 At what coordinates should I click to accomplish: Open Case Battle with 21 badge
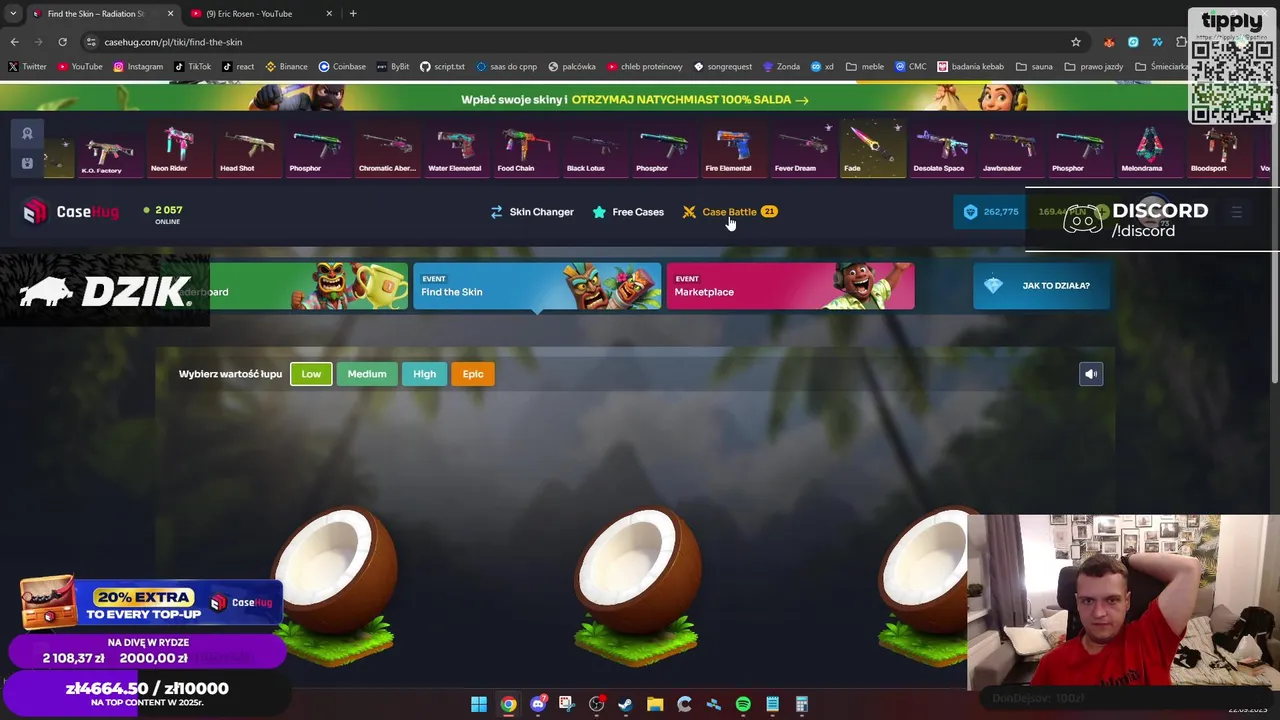tap(730, 212)
